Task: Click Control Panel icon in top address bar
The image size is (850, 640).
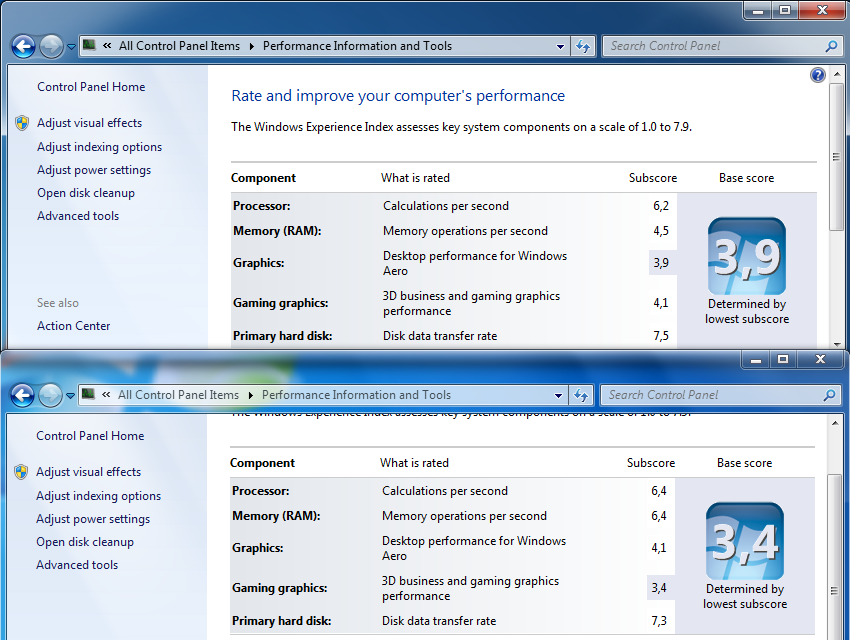Action: 89,45
